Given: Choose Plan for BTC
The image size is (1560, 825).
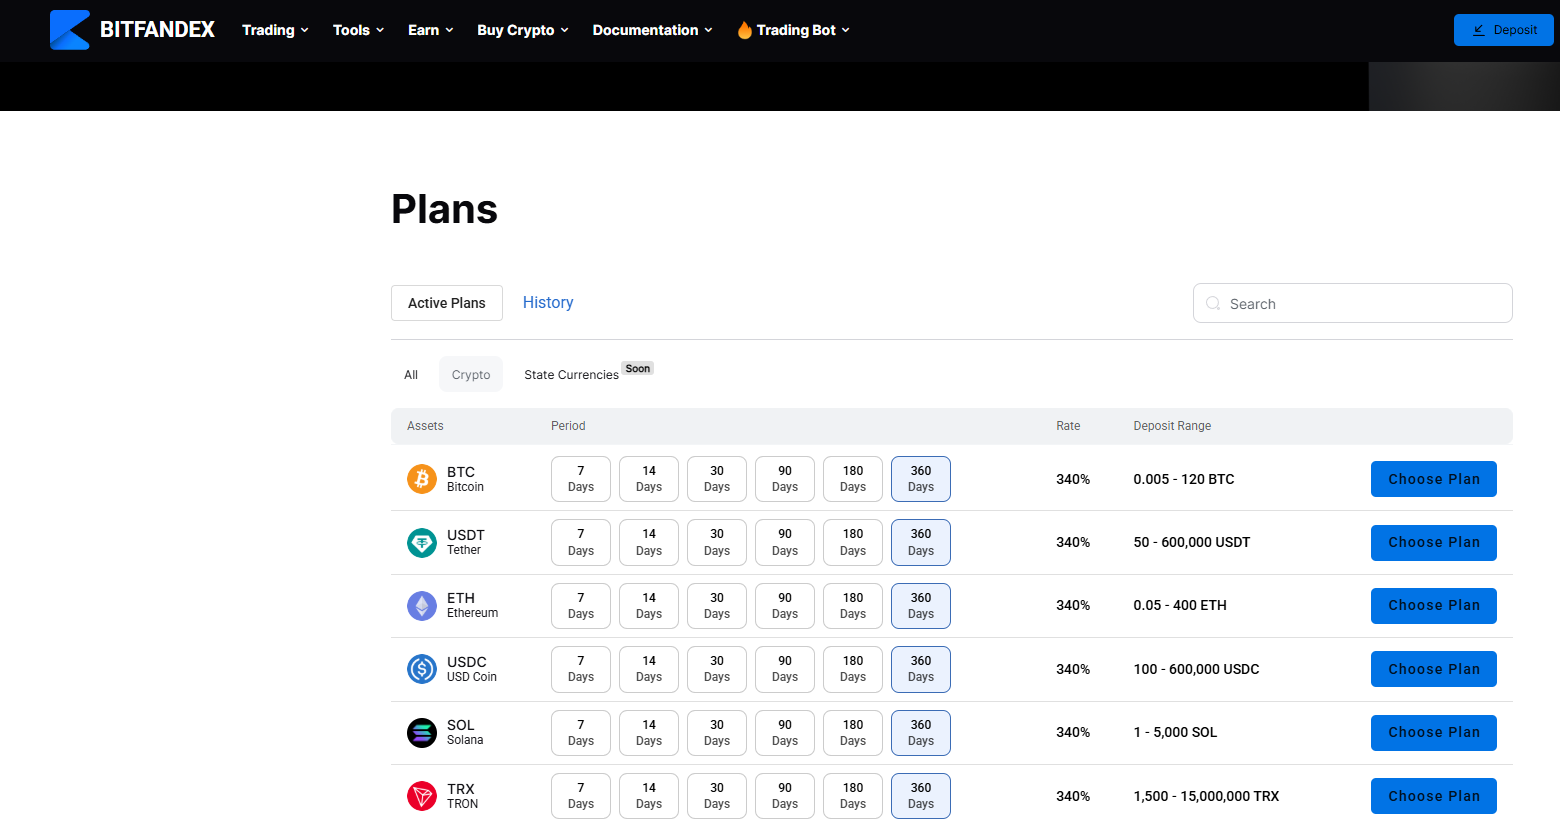Looking at the screenshot, I should (1434, 479).
